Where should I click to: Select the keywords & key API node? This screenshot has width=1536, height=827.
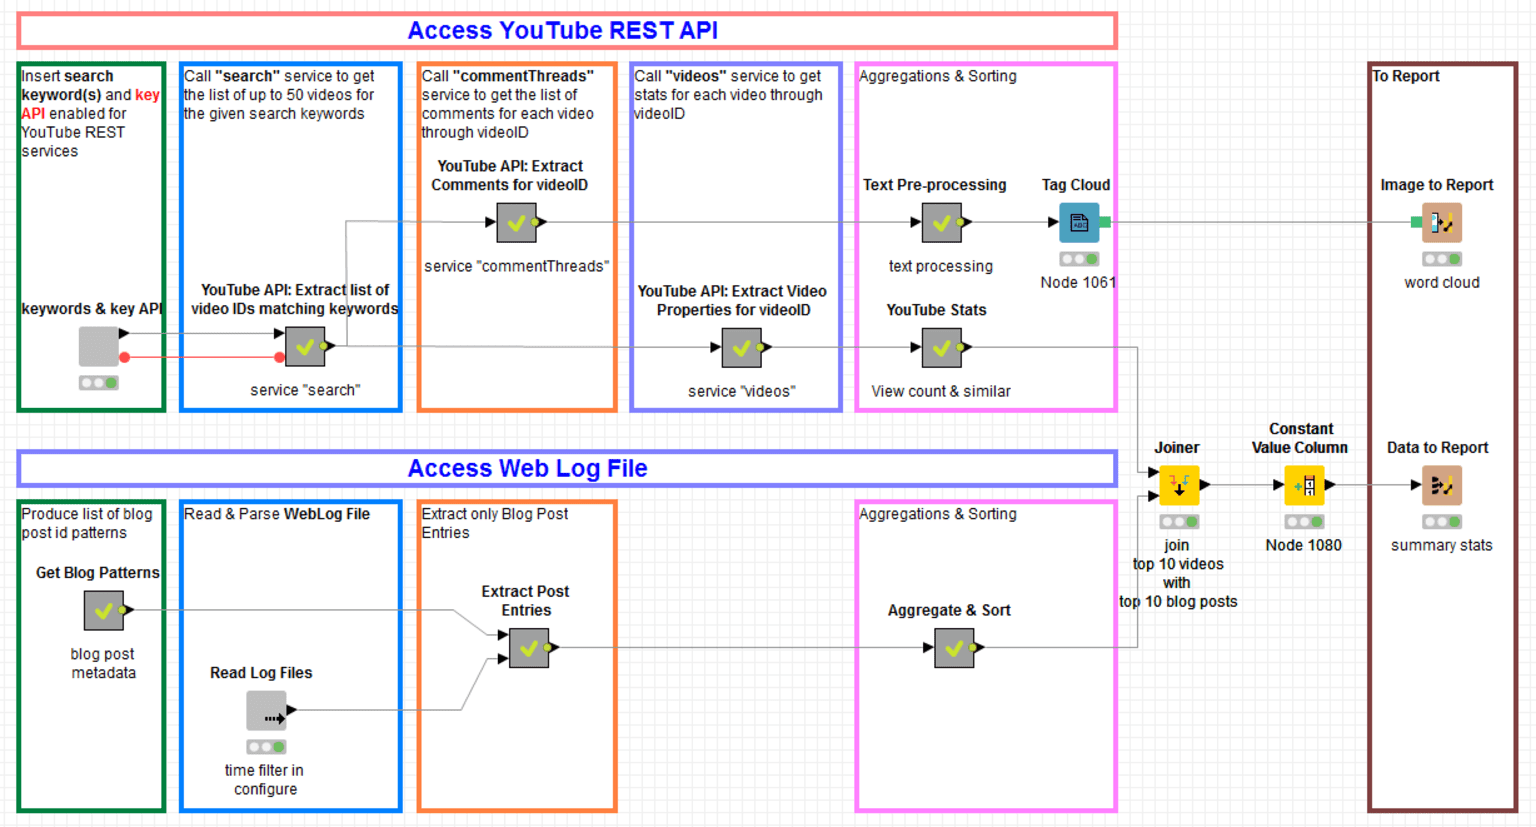(99, 346)
